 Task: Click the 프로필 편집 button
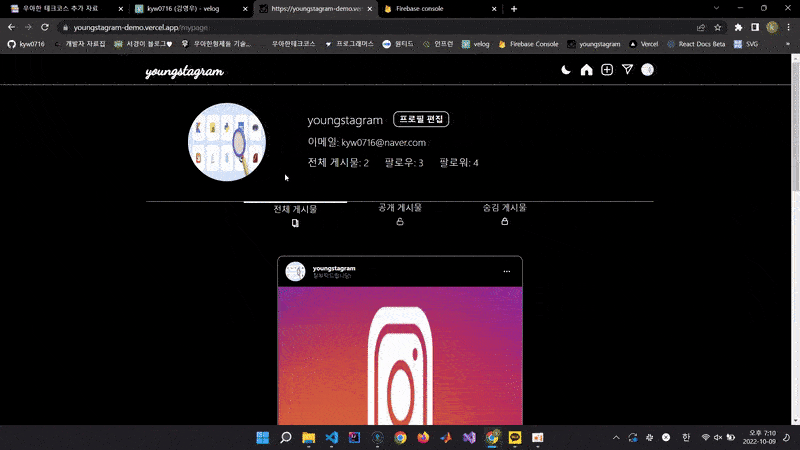click(x=421, y=119)
